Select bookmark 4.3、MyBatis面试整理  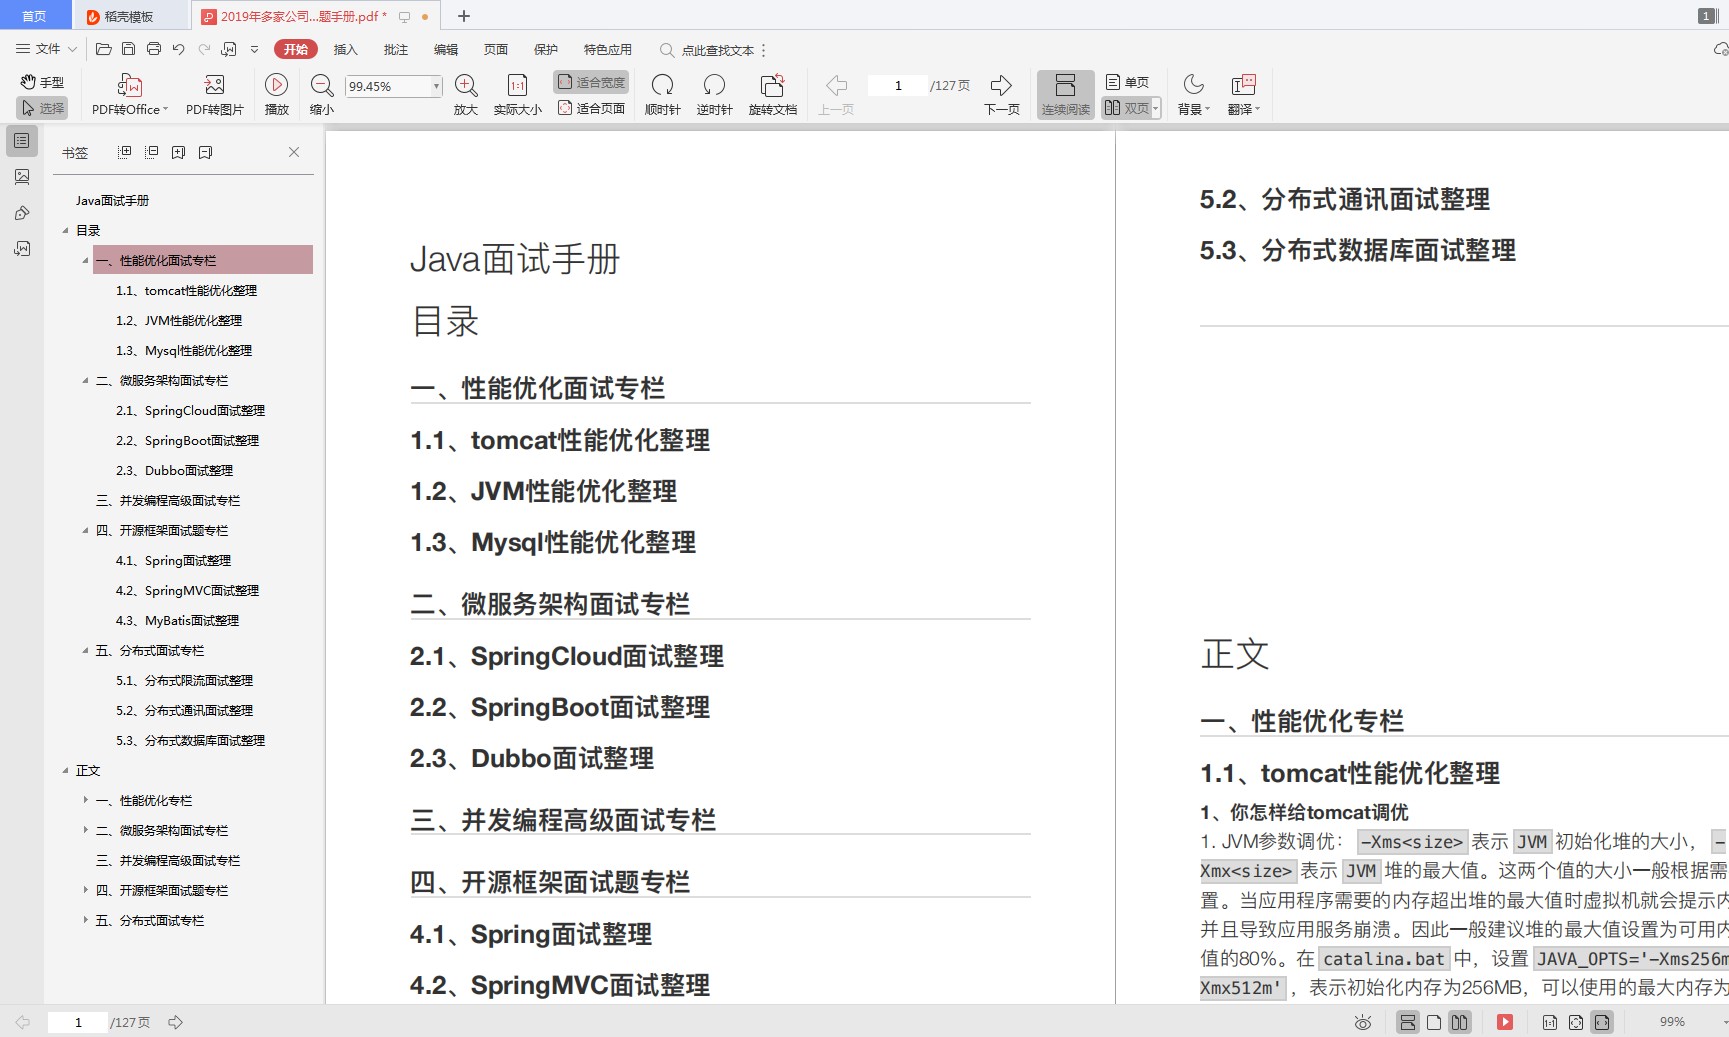(x=177, y=621)
